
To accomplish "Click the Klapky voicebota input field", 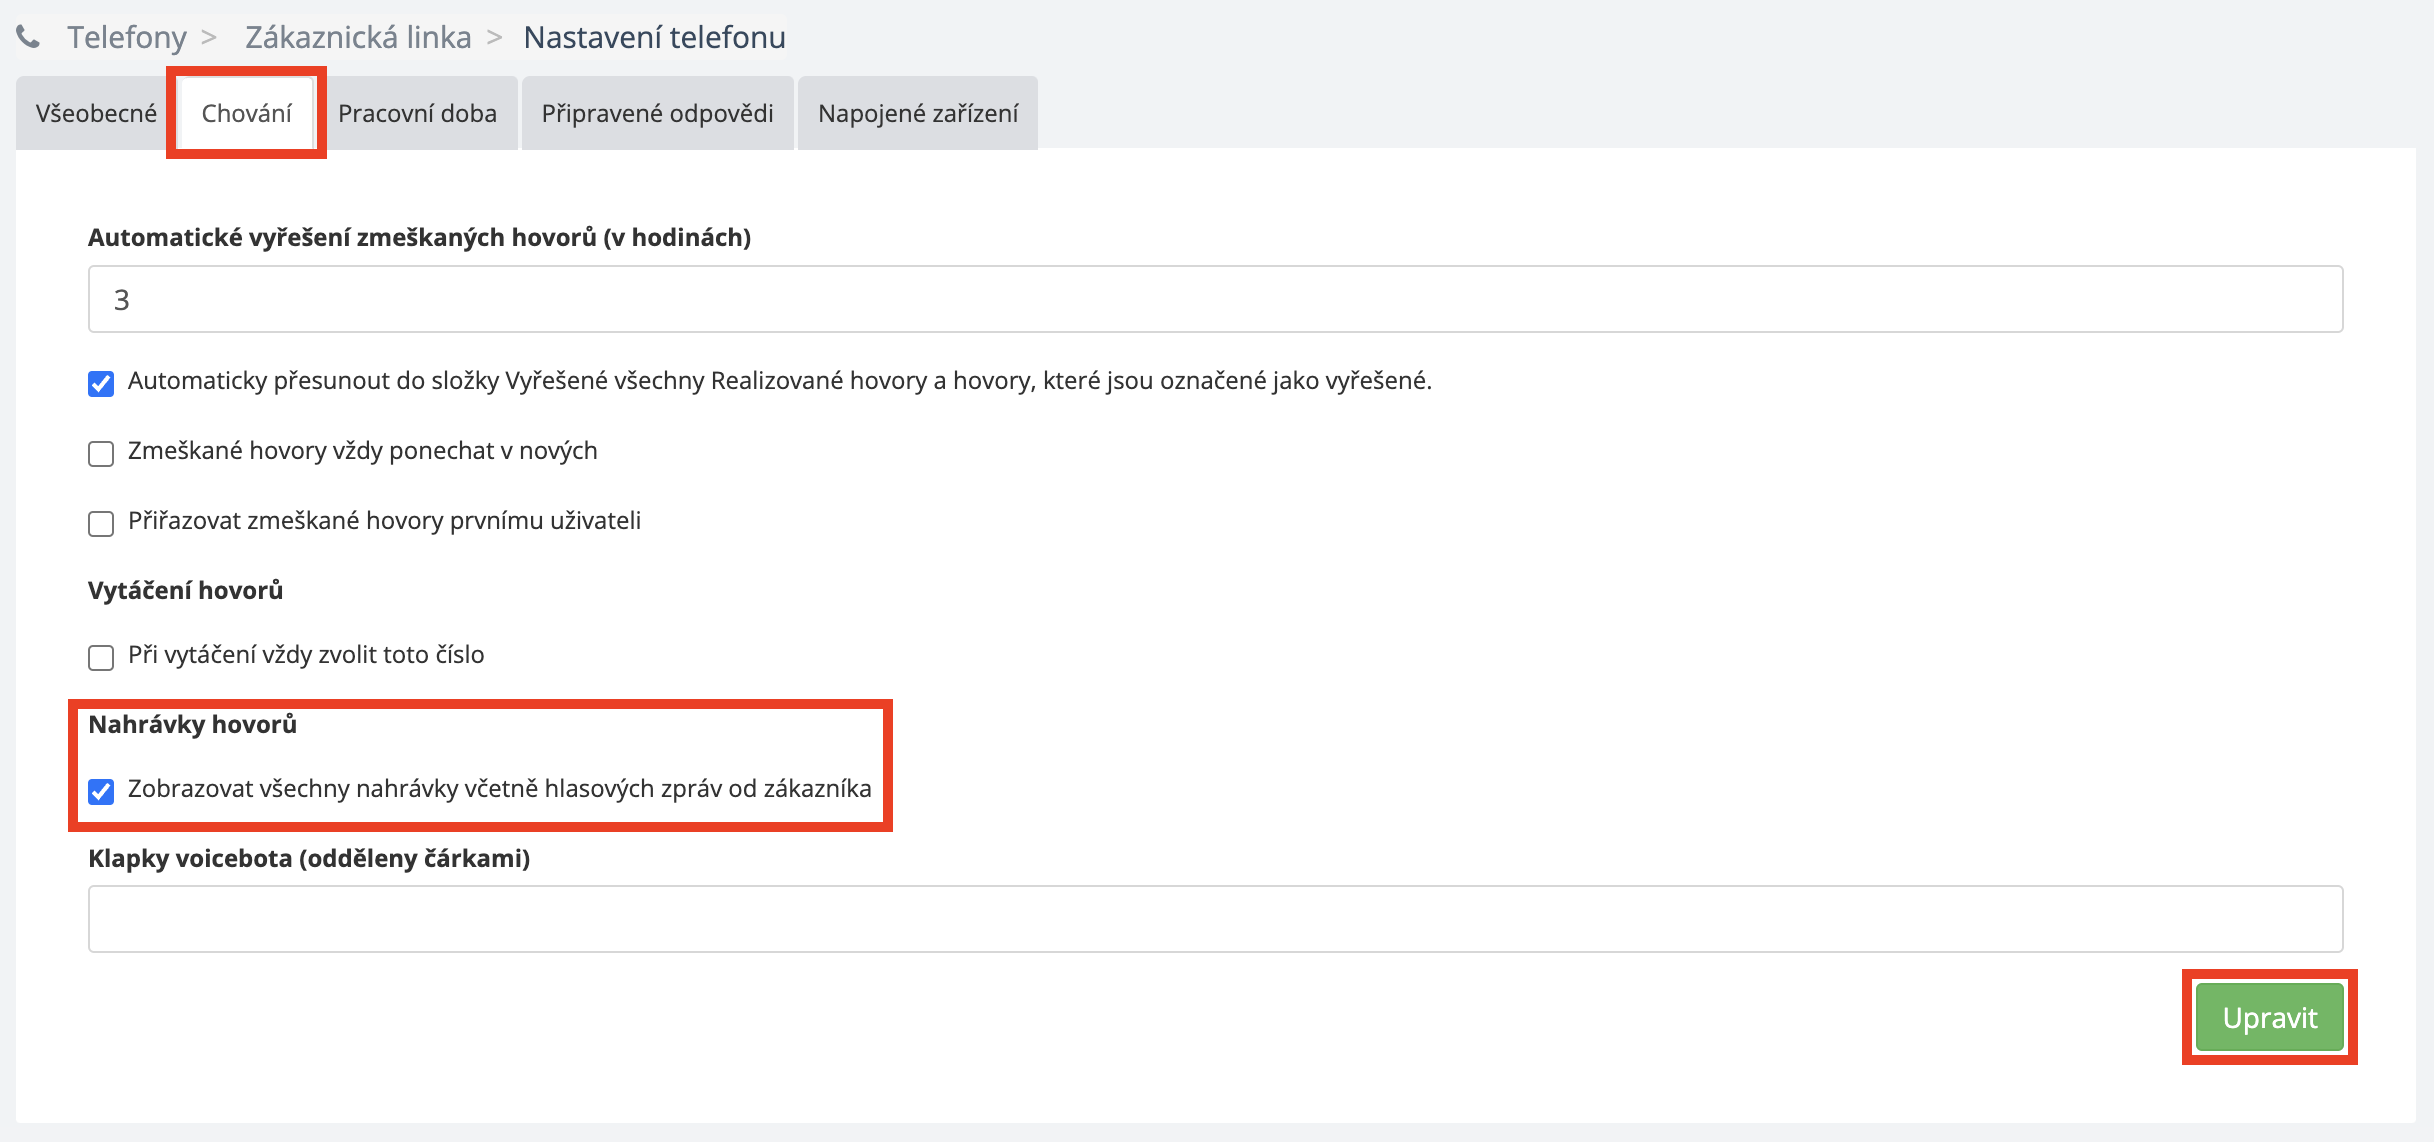I will point(1215,918).
